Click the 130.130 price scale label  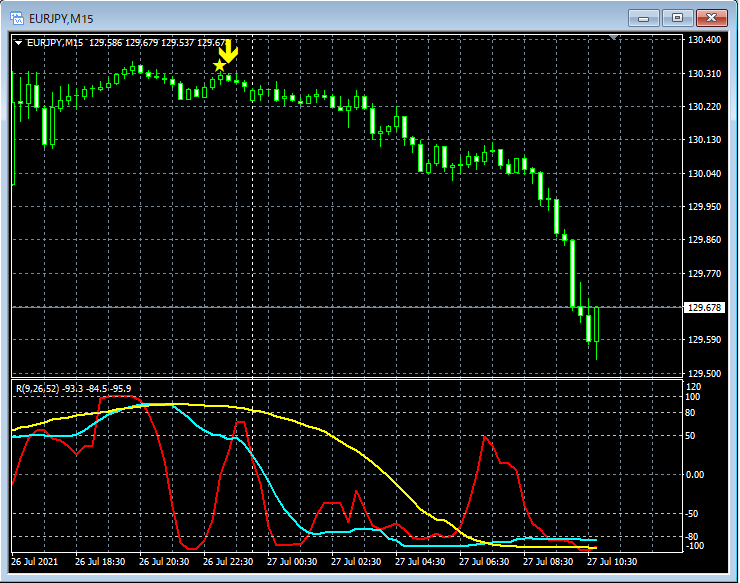point(705,140)
